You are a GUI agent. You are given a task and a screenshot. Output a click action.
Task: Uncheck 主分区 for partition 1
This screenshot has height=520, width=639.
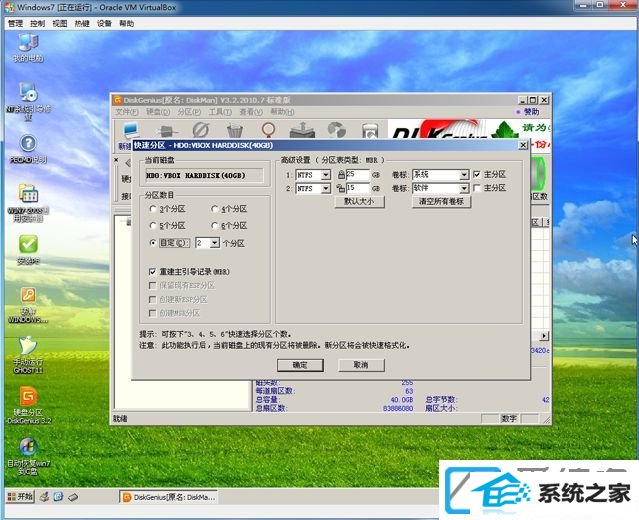tap(477, 174)
